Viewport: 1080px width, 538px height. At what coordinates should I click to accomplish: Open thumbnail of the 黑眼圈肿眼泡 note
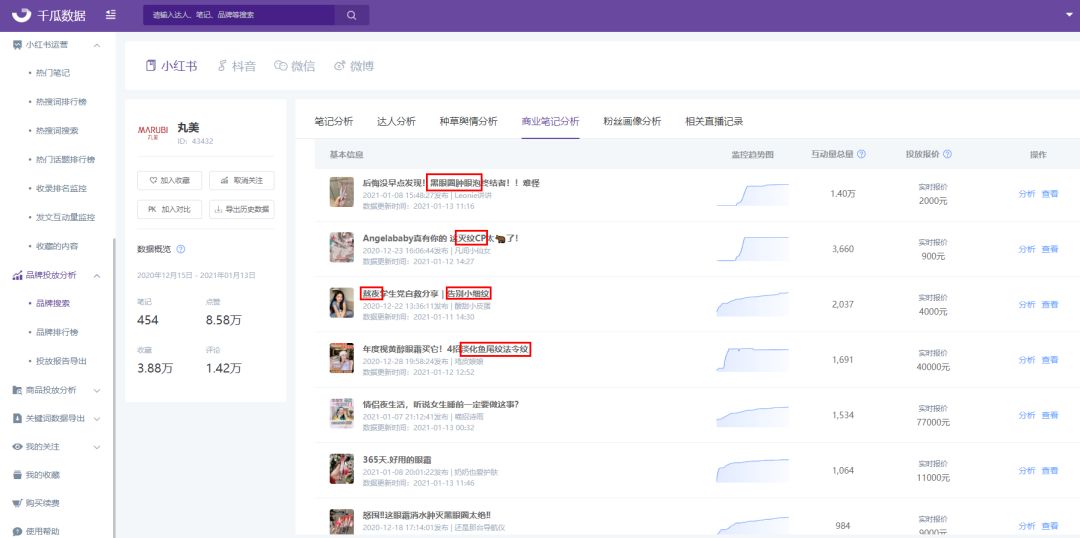[x=342, y=192]
